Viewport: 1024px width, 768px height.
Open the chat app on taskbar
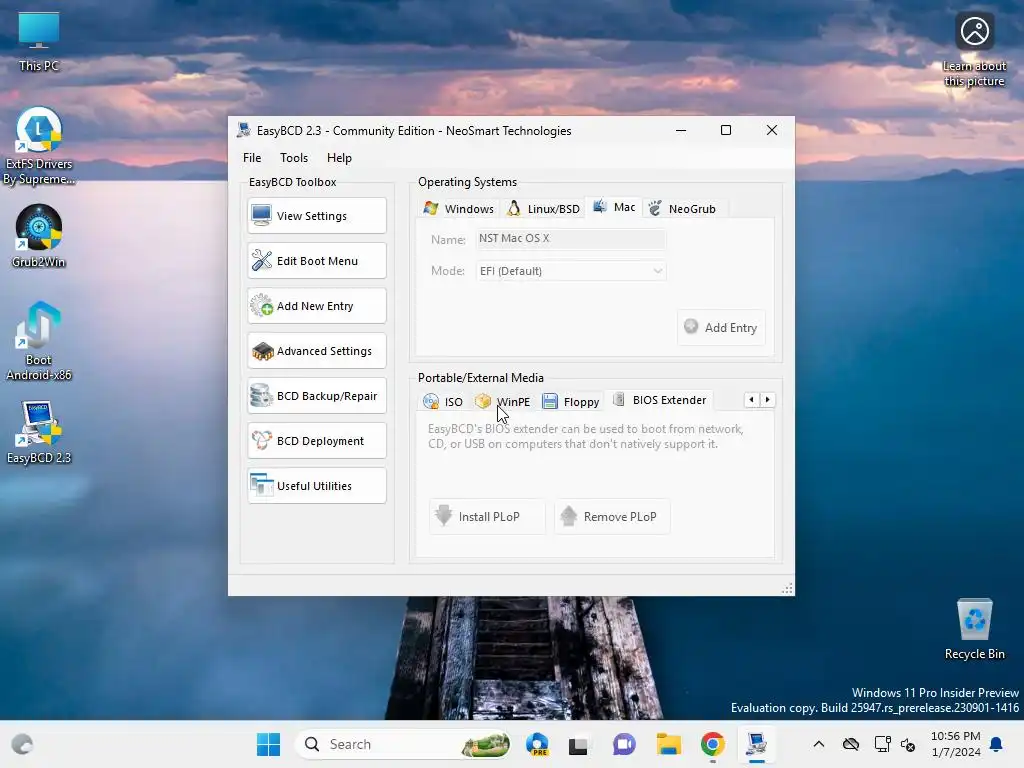tap(624, 744)
